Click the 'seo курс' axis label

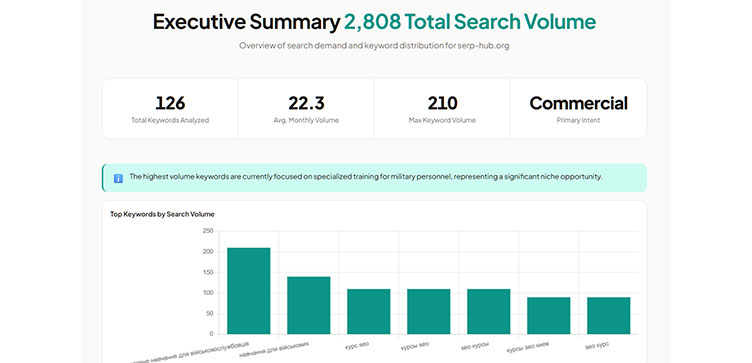[597, 345]
